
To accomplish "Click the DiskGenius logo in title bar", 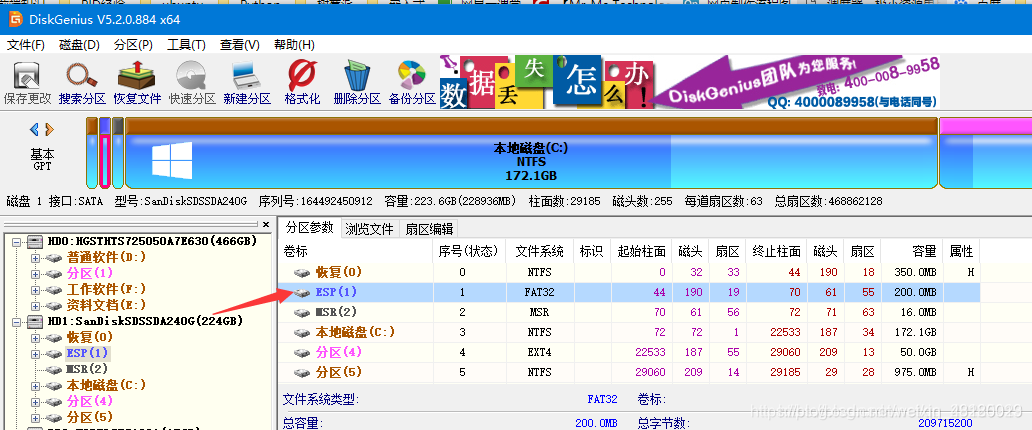I will pos(14,20).
